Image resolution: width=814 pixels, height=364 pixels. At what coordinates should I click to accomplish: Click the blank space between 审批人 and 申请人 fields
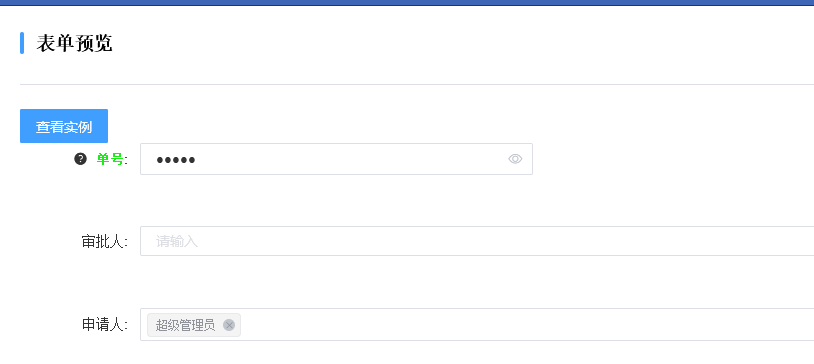pos(477,282)
